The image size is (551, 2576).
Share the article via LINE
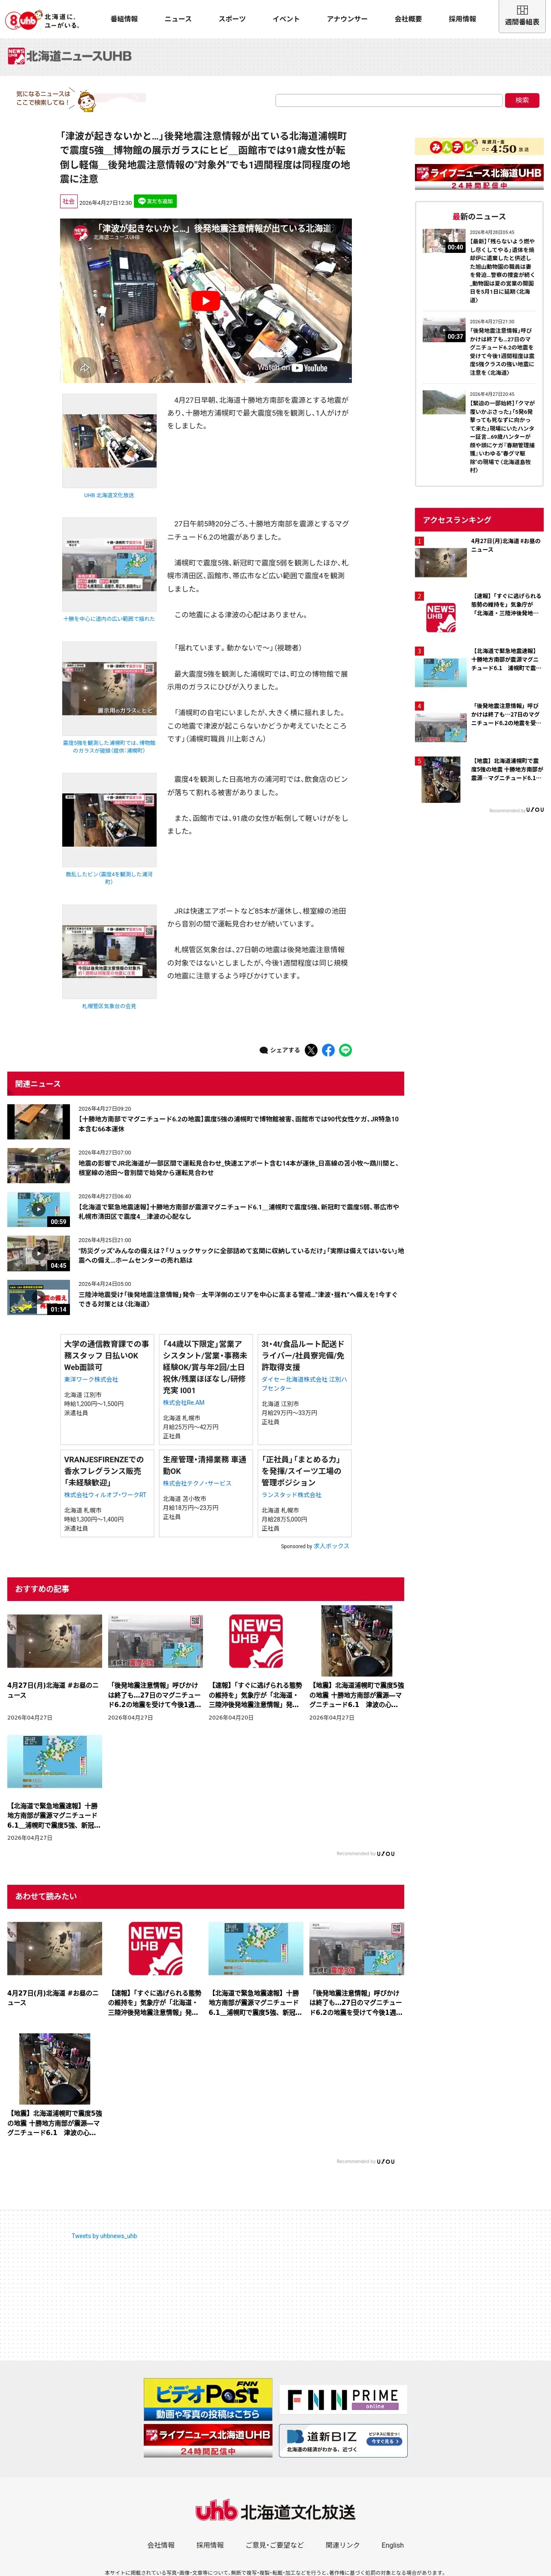point(345,1050)
